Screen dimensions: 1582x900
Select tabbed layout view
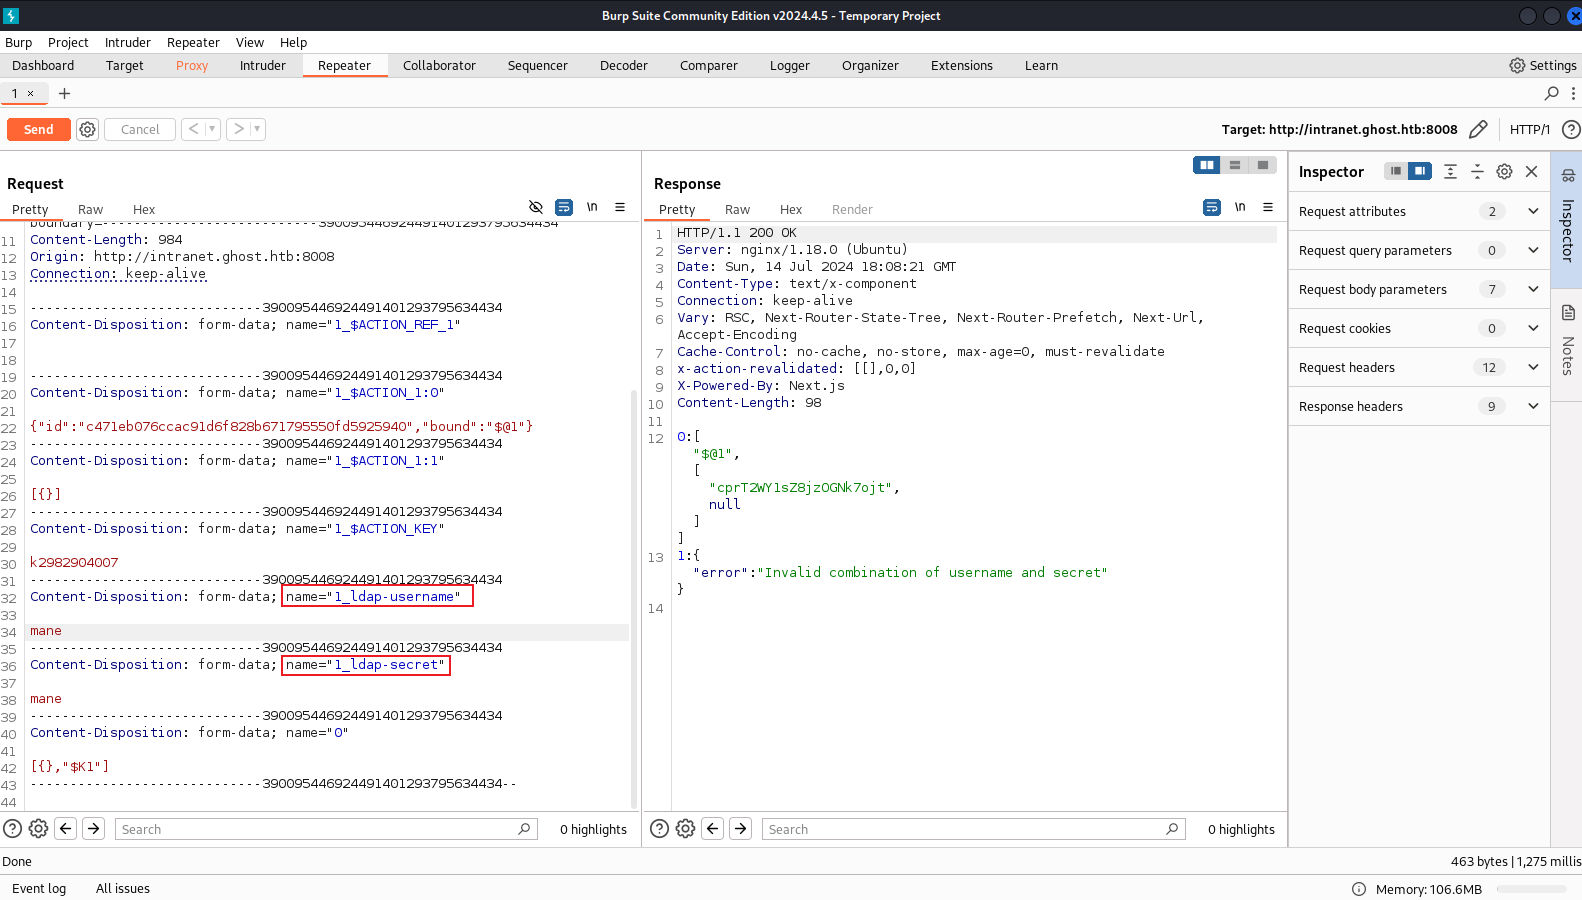coord(1263,165)
